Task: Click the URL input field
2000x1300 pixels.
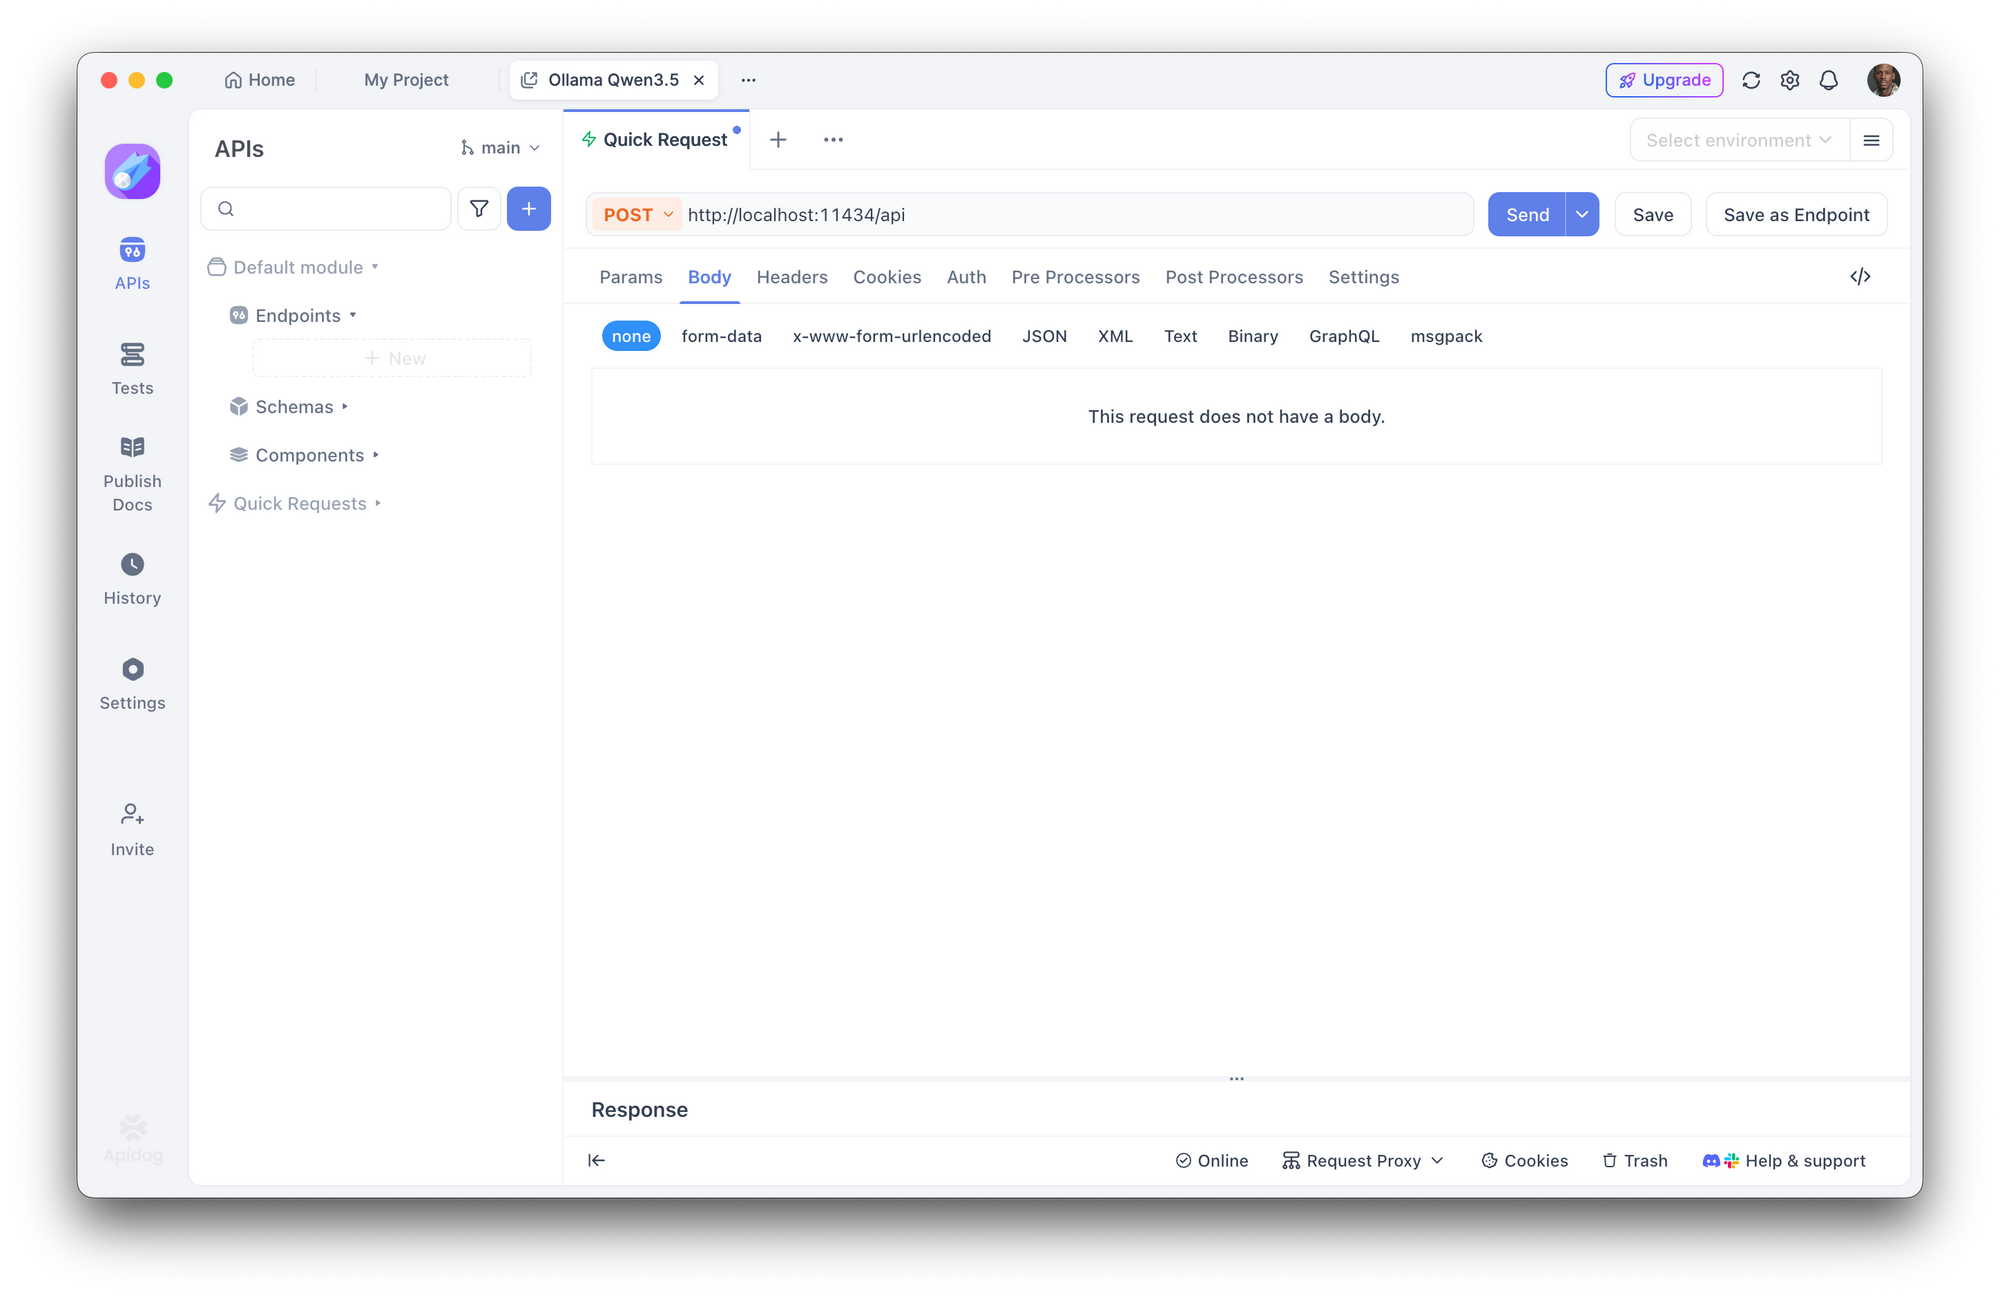Action: [x=1076, y=215]
